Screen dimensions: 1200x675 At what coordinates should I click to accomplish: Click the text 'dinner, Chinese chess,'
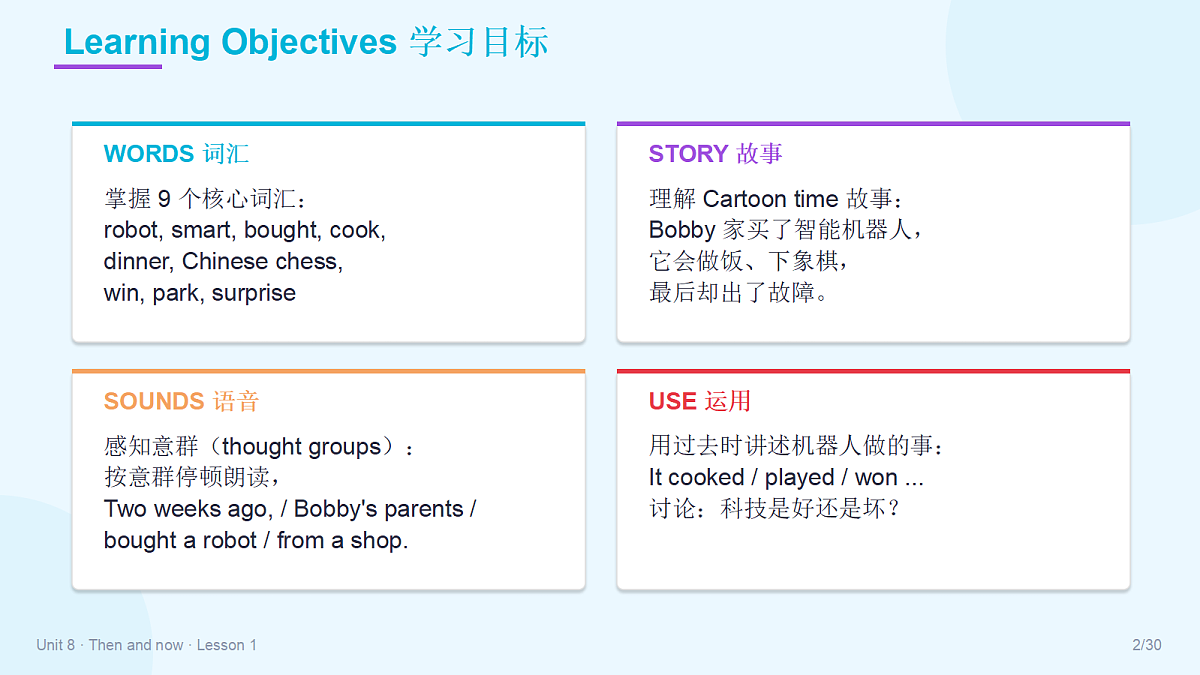pyautogui.click(x=224, y=261)
